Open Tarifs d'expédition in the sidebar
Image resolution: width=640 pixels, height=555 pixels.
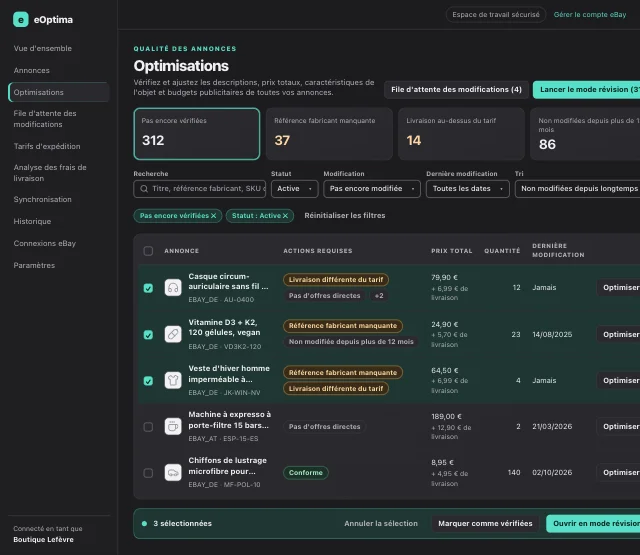coord(47,146)
